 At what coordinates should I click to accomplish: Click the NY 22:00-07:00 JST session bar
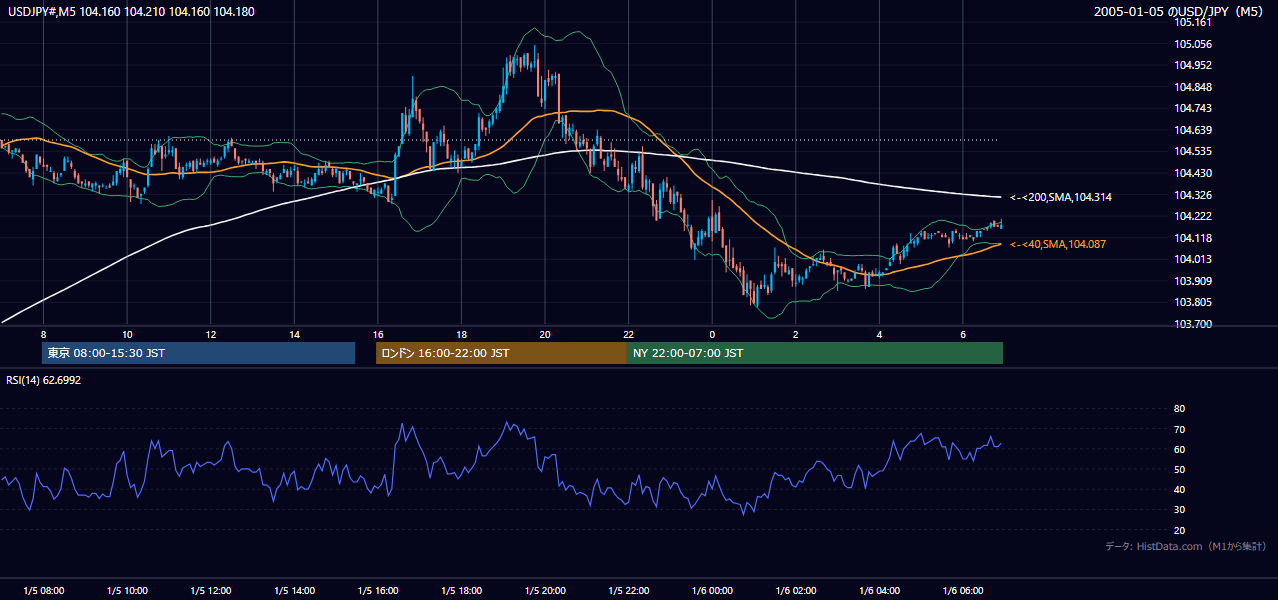[815, 353]
